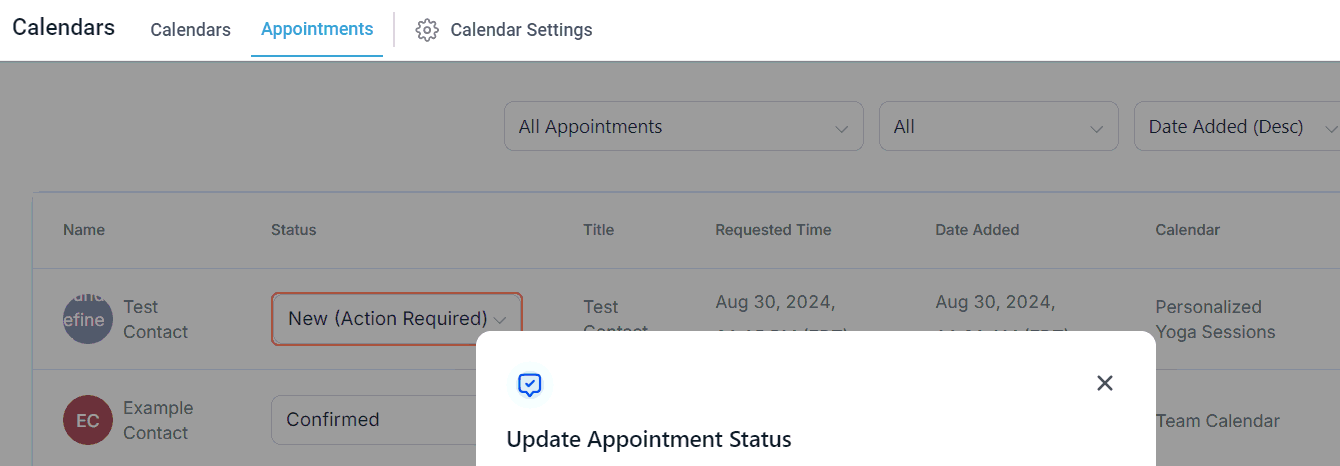The width and height of the screenshot is (1340, 466).
Task: Click the Calendar Settings gear icon
Action: pyautogui.click(x=427, y=30)
